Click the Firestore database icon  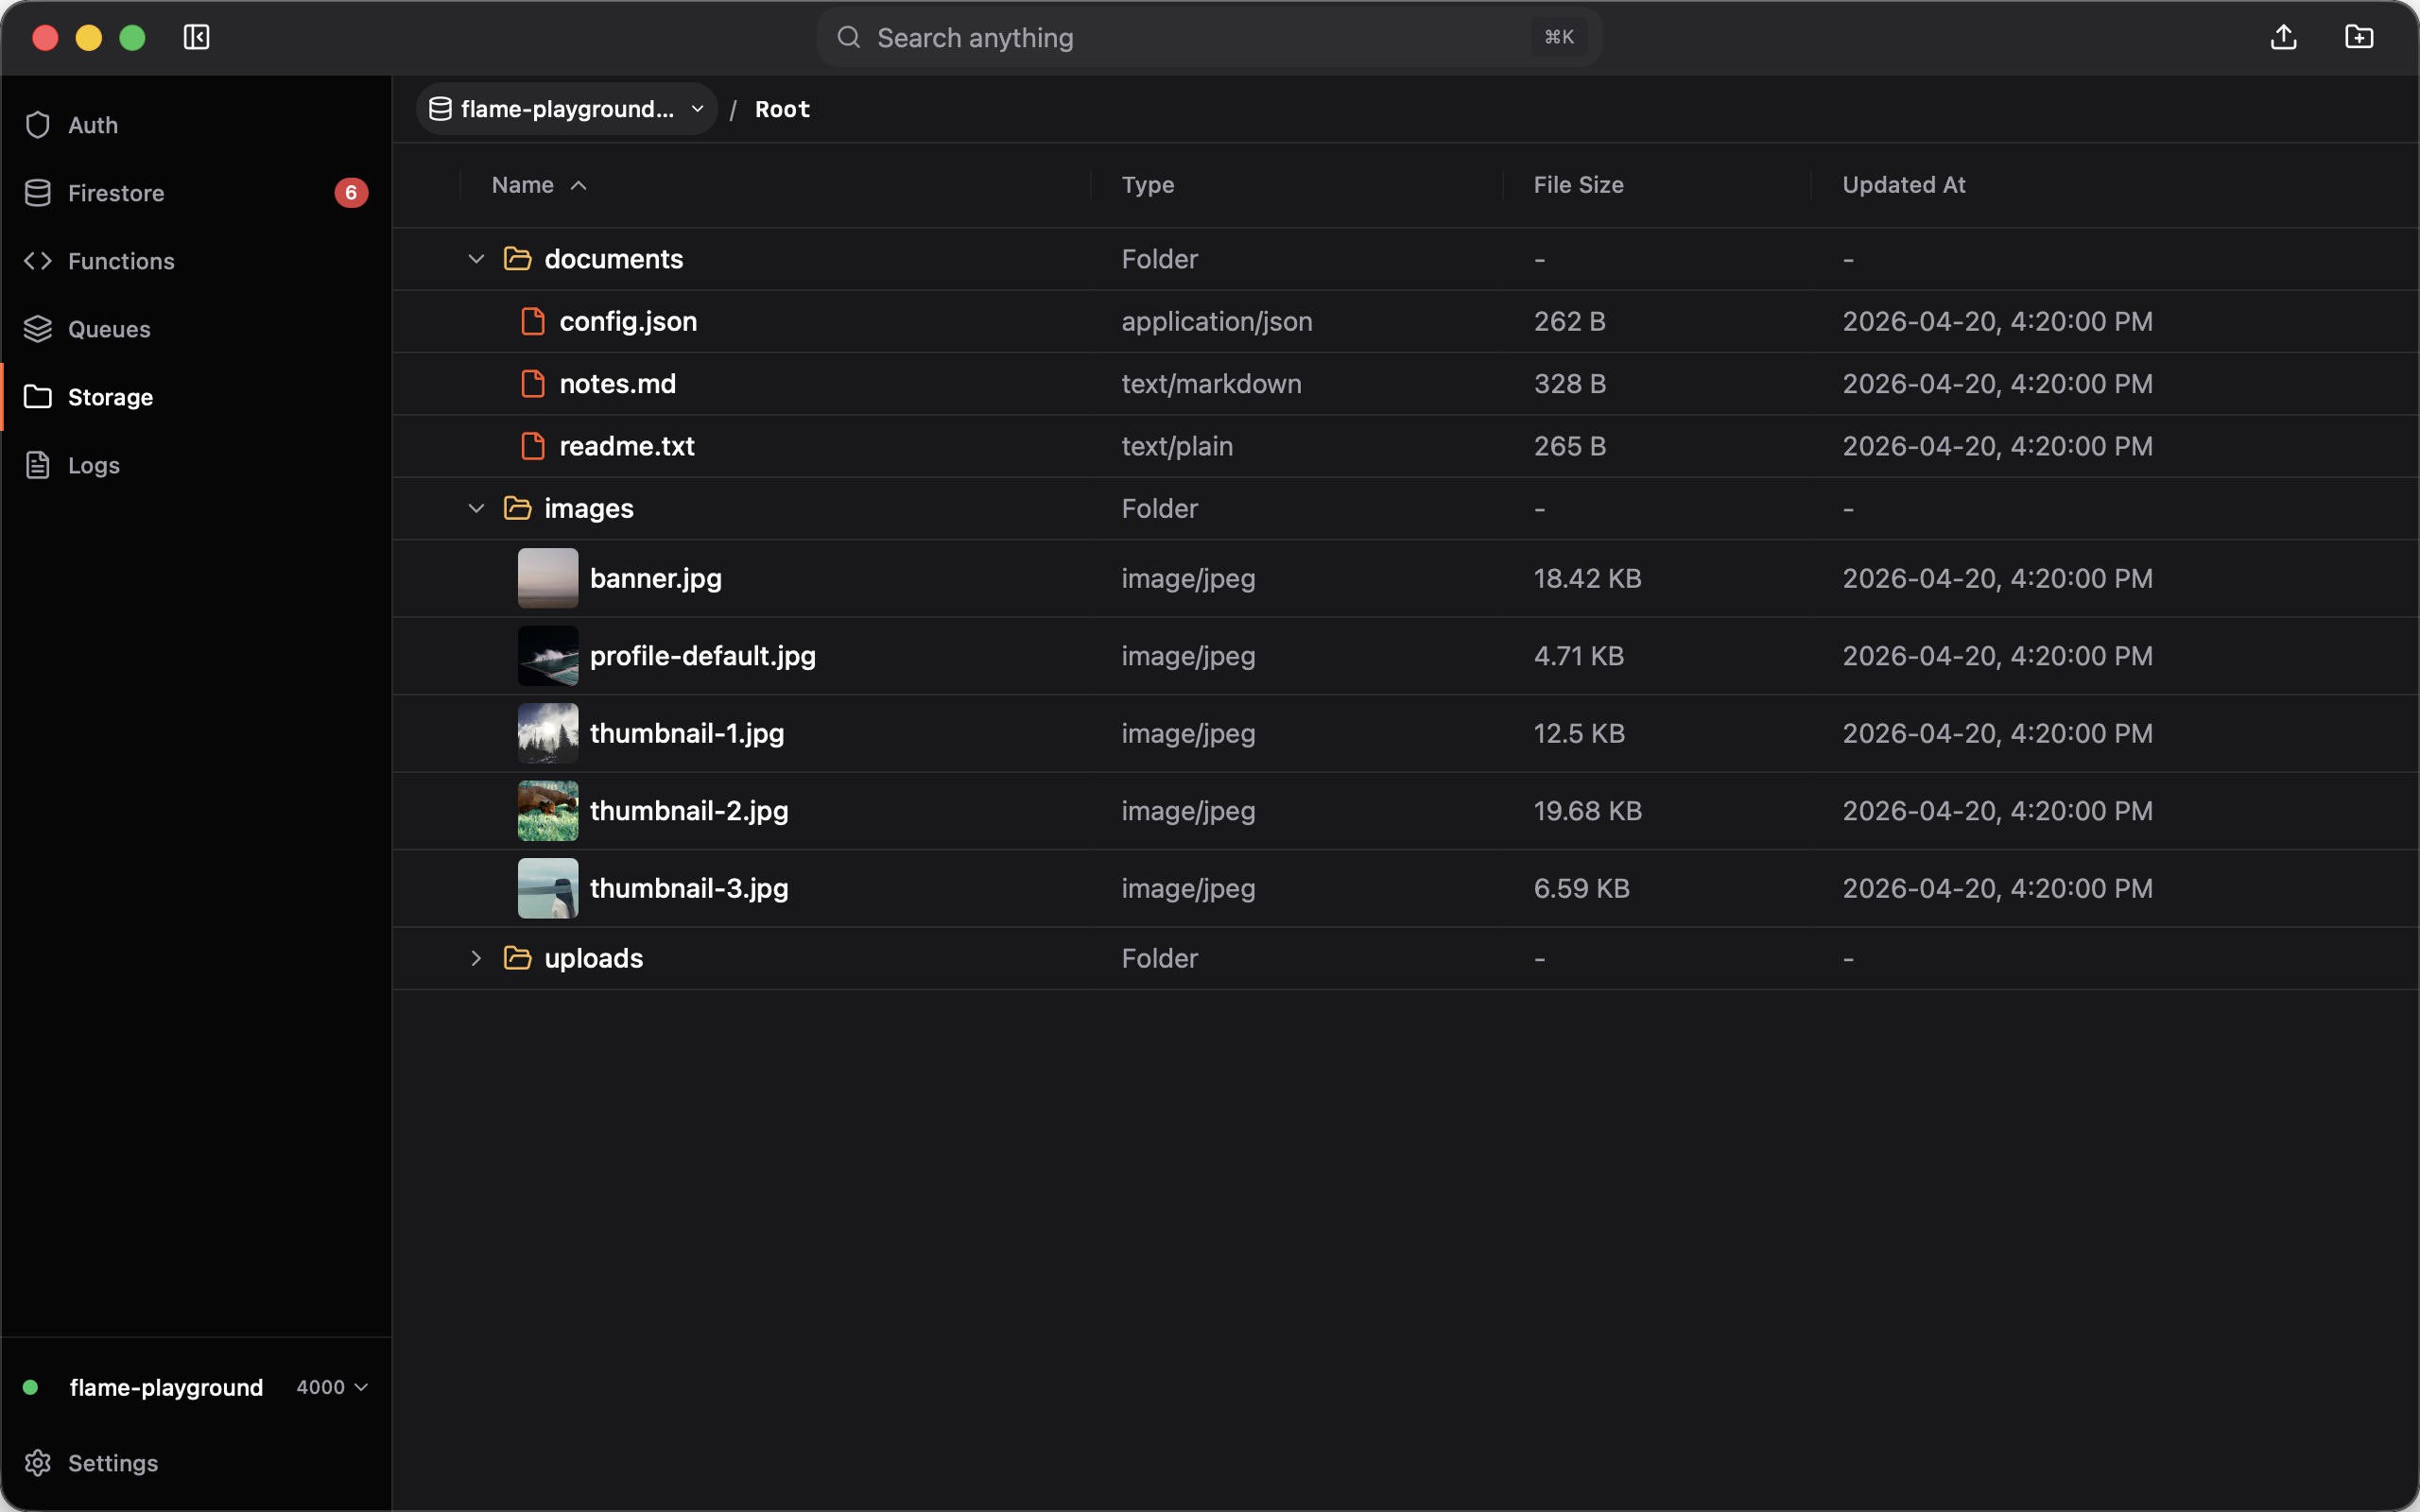[38, 193]
